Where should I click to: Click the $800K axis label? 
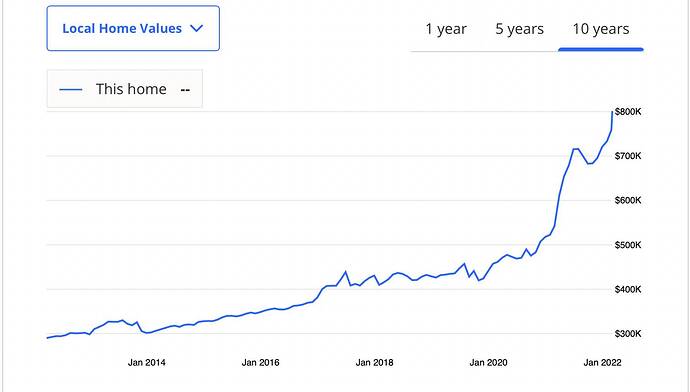pos(628,112)
